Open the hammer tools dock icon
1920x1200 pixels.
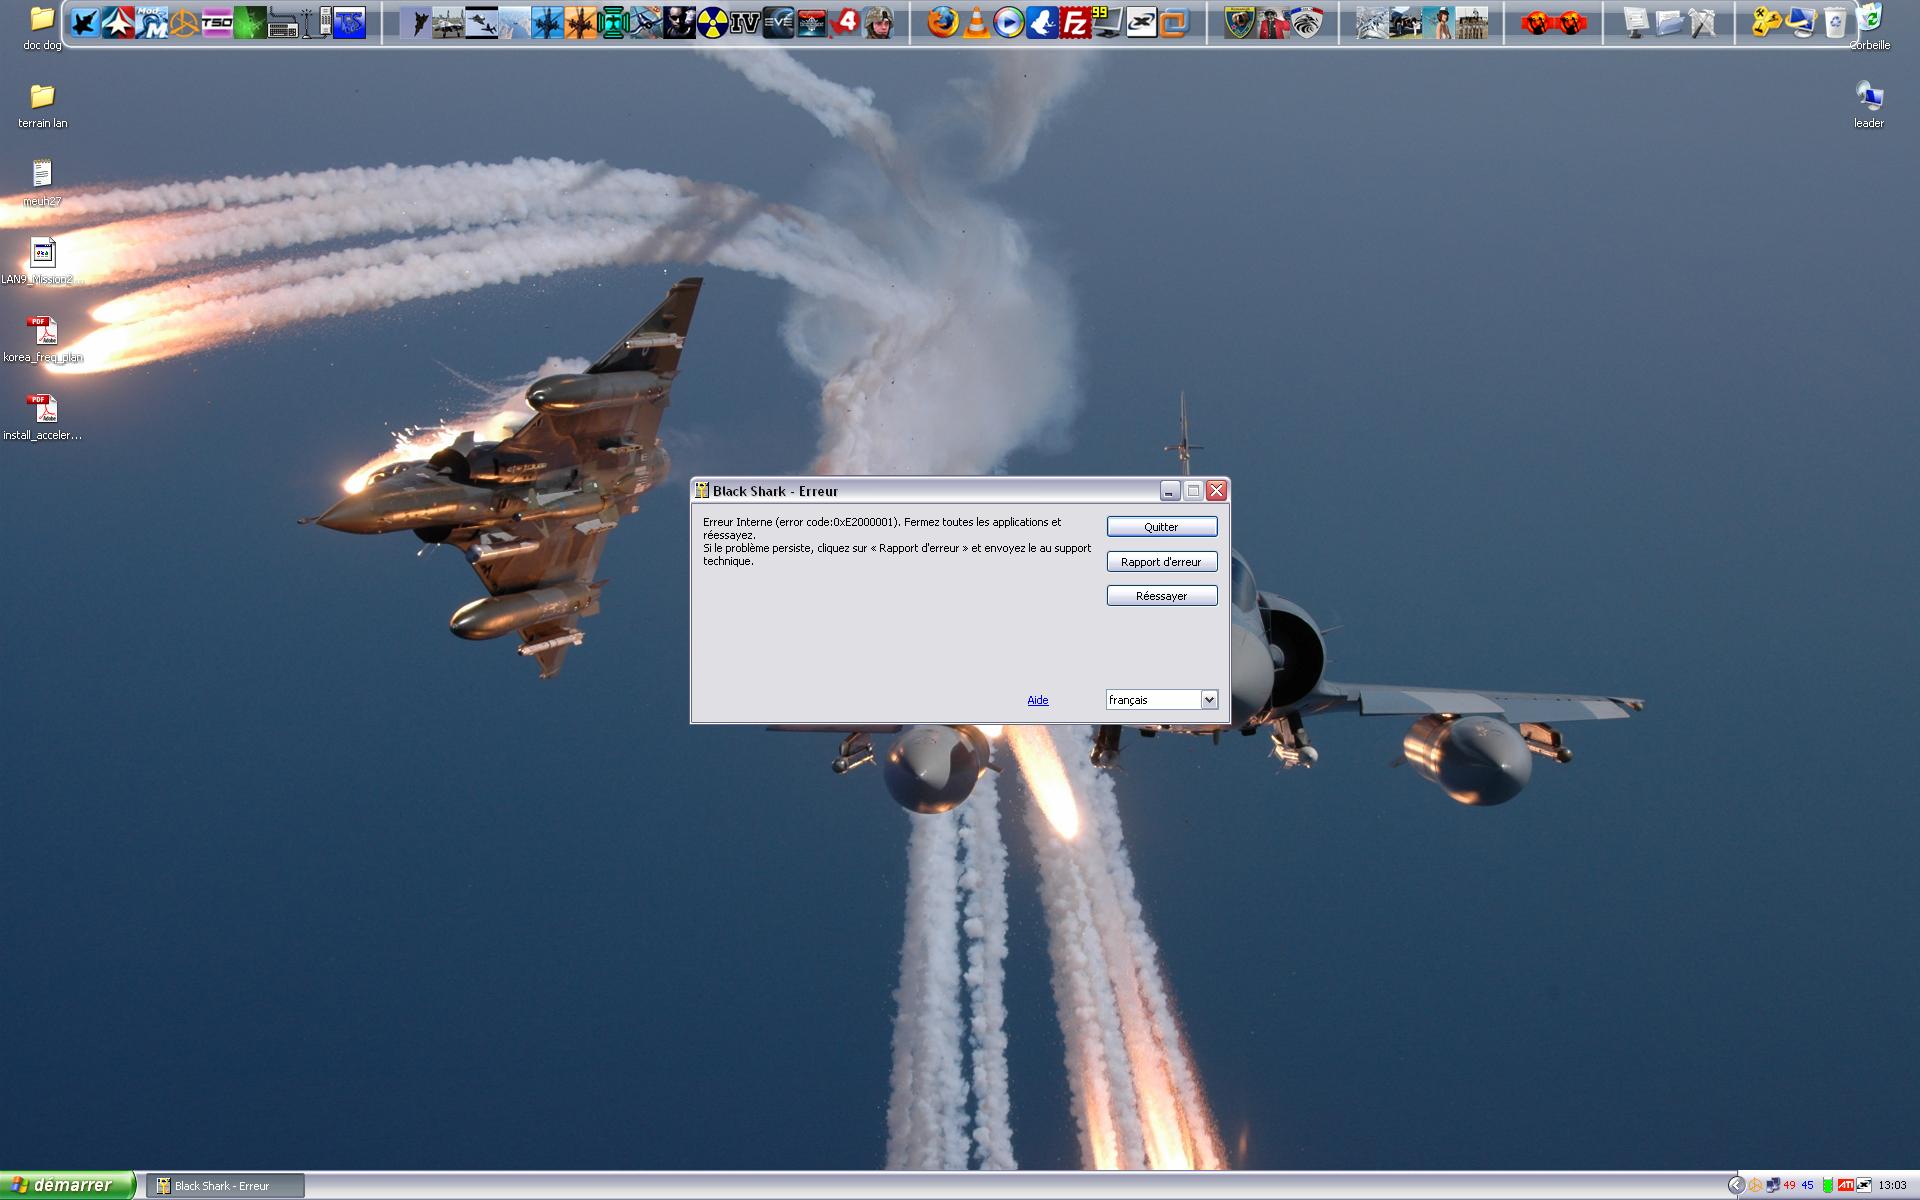pyautogui.click(x=1702, y=22)
